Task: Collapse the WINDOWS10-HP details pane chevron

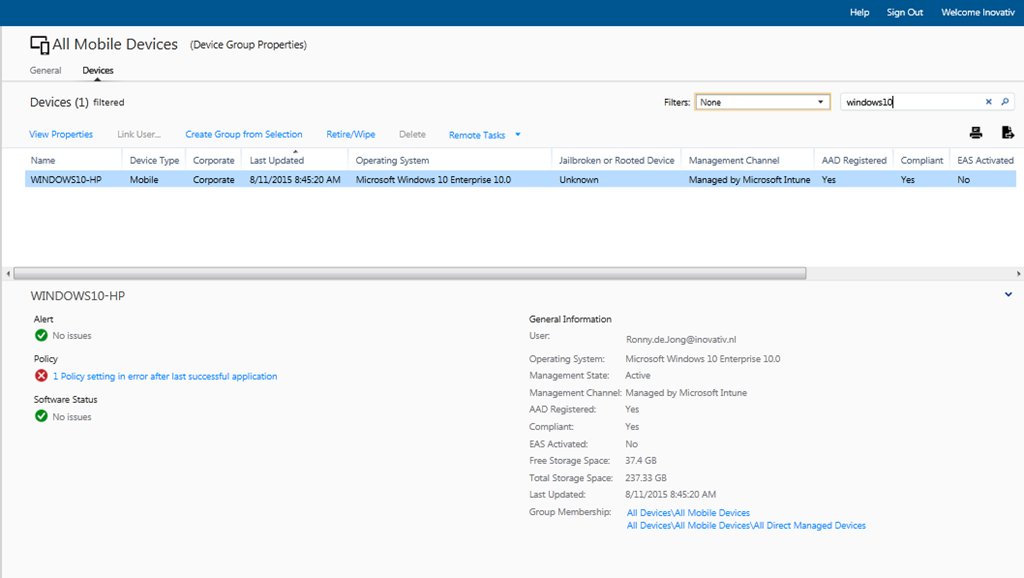Action: (x=1008, y=296)
